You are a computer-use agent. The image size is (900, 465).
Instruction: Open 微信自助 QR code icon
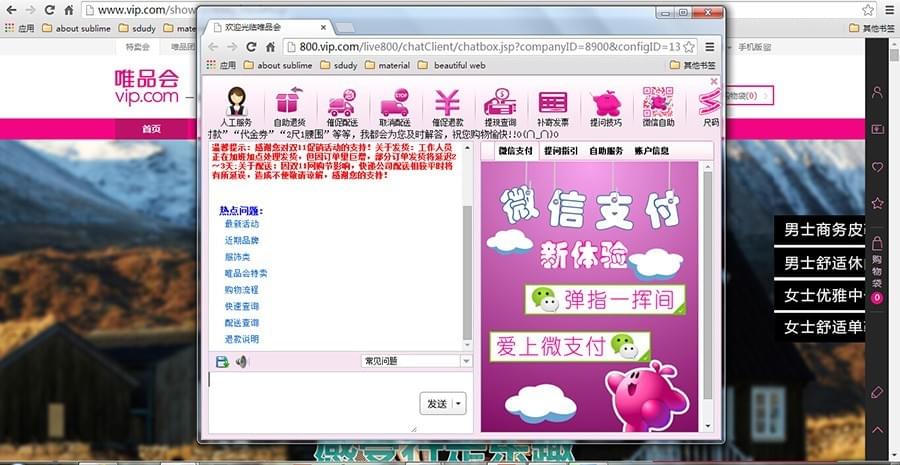pos(658,107)
